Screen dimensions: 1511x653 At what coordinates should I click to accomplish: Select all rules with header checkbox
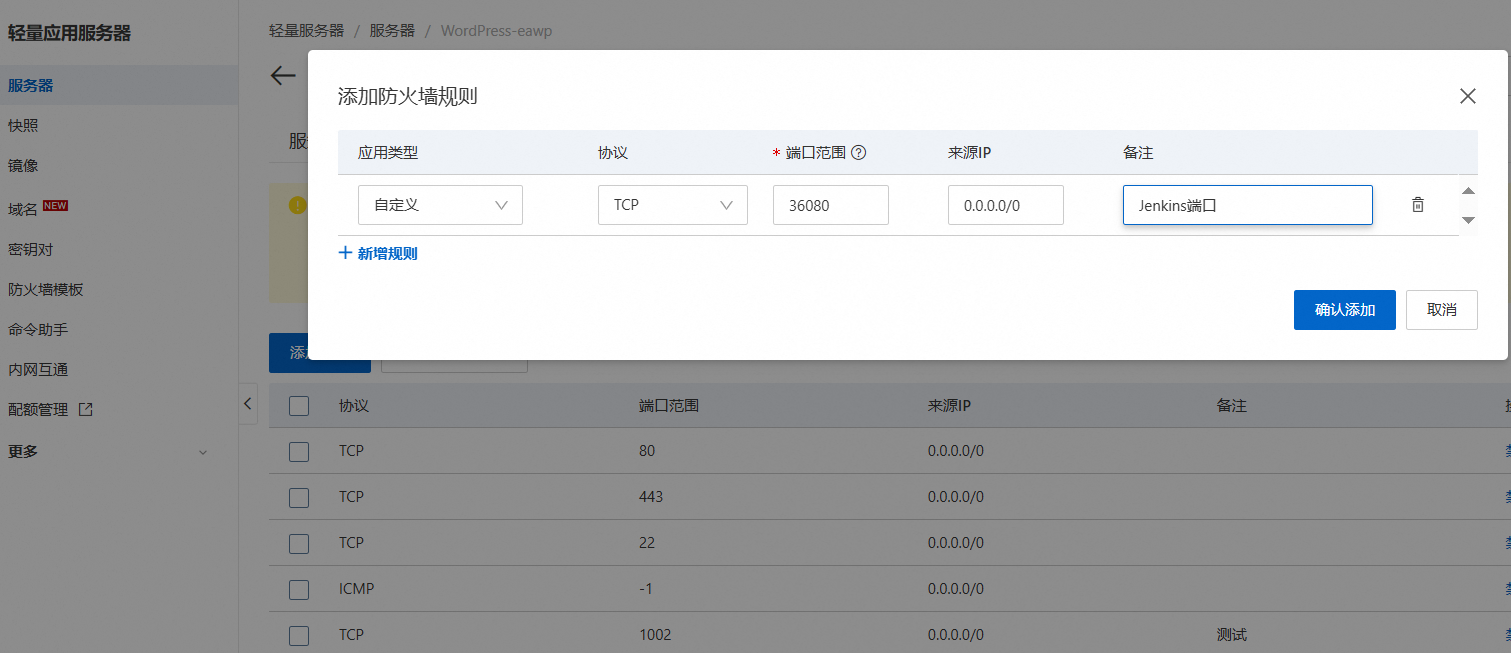pyautogui.click(x=299, y=406)
